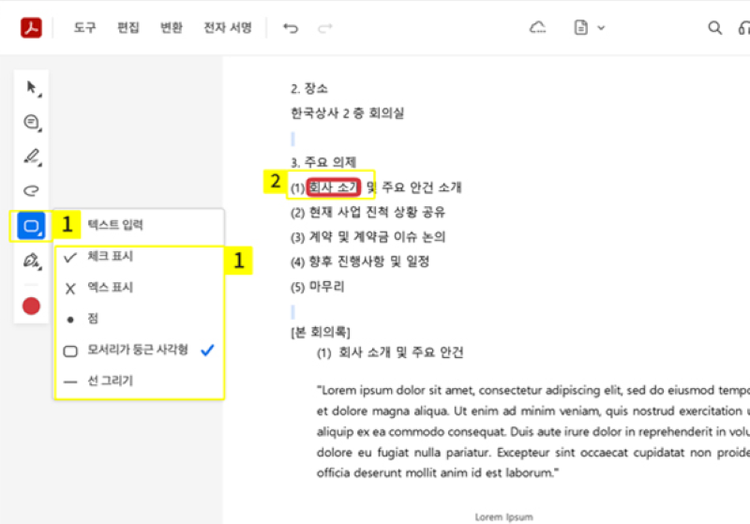Choose 선 그리기 option
This screenshot has width=750, height=524.
tap(139, 381)
